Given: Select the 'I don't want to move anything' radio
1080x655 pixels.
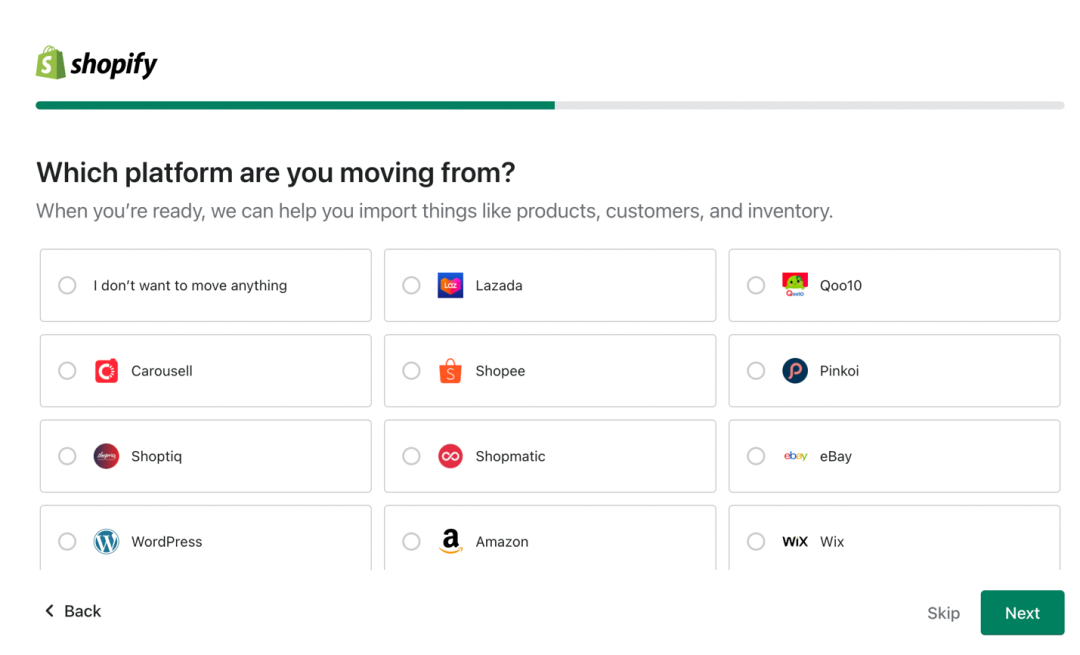Looking at the screenshot, I should click(67, 285).
